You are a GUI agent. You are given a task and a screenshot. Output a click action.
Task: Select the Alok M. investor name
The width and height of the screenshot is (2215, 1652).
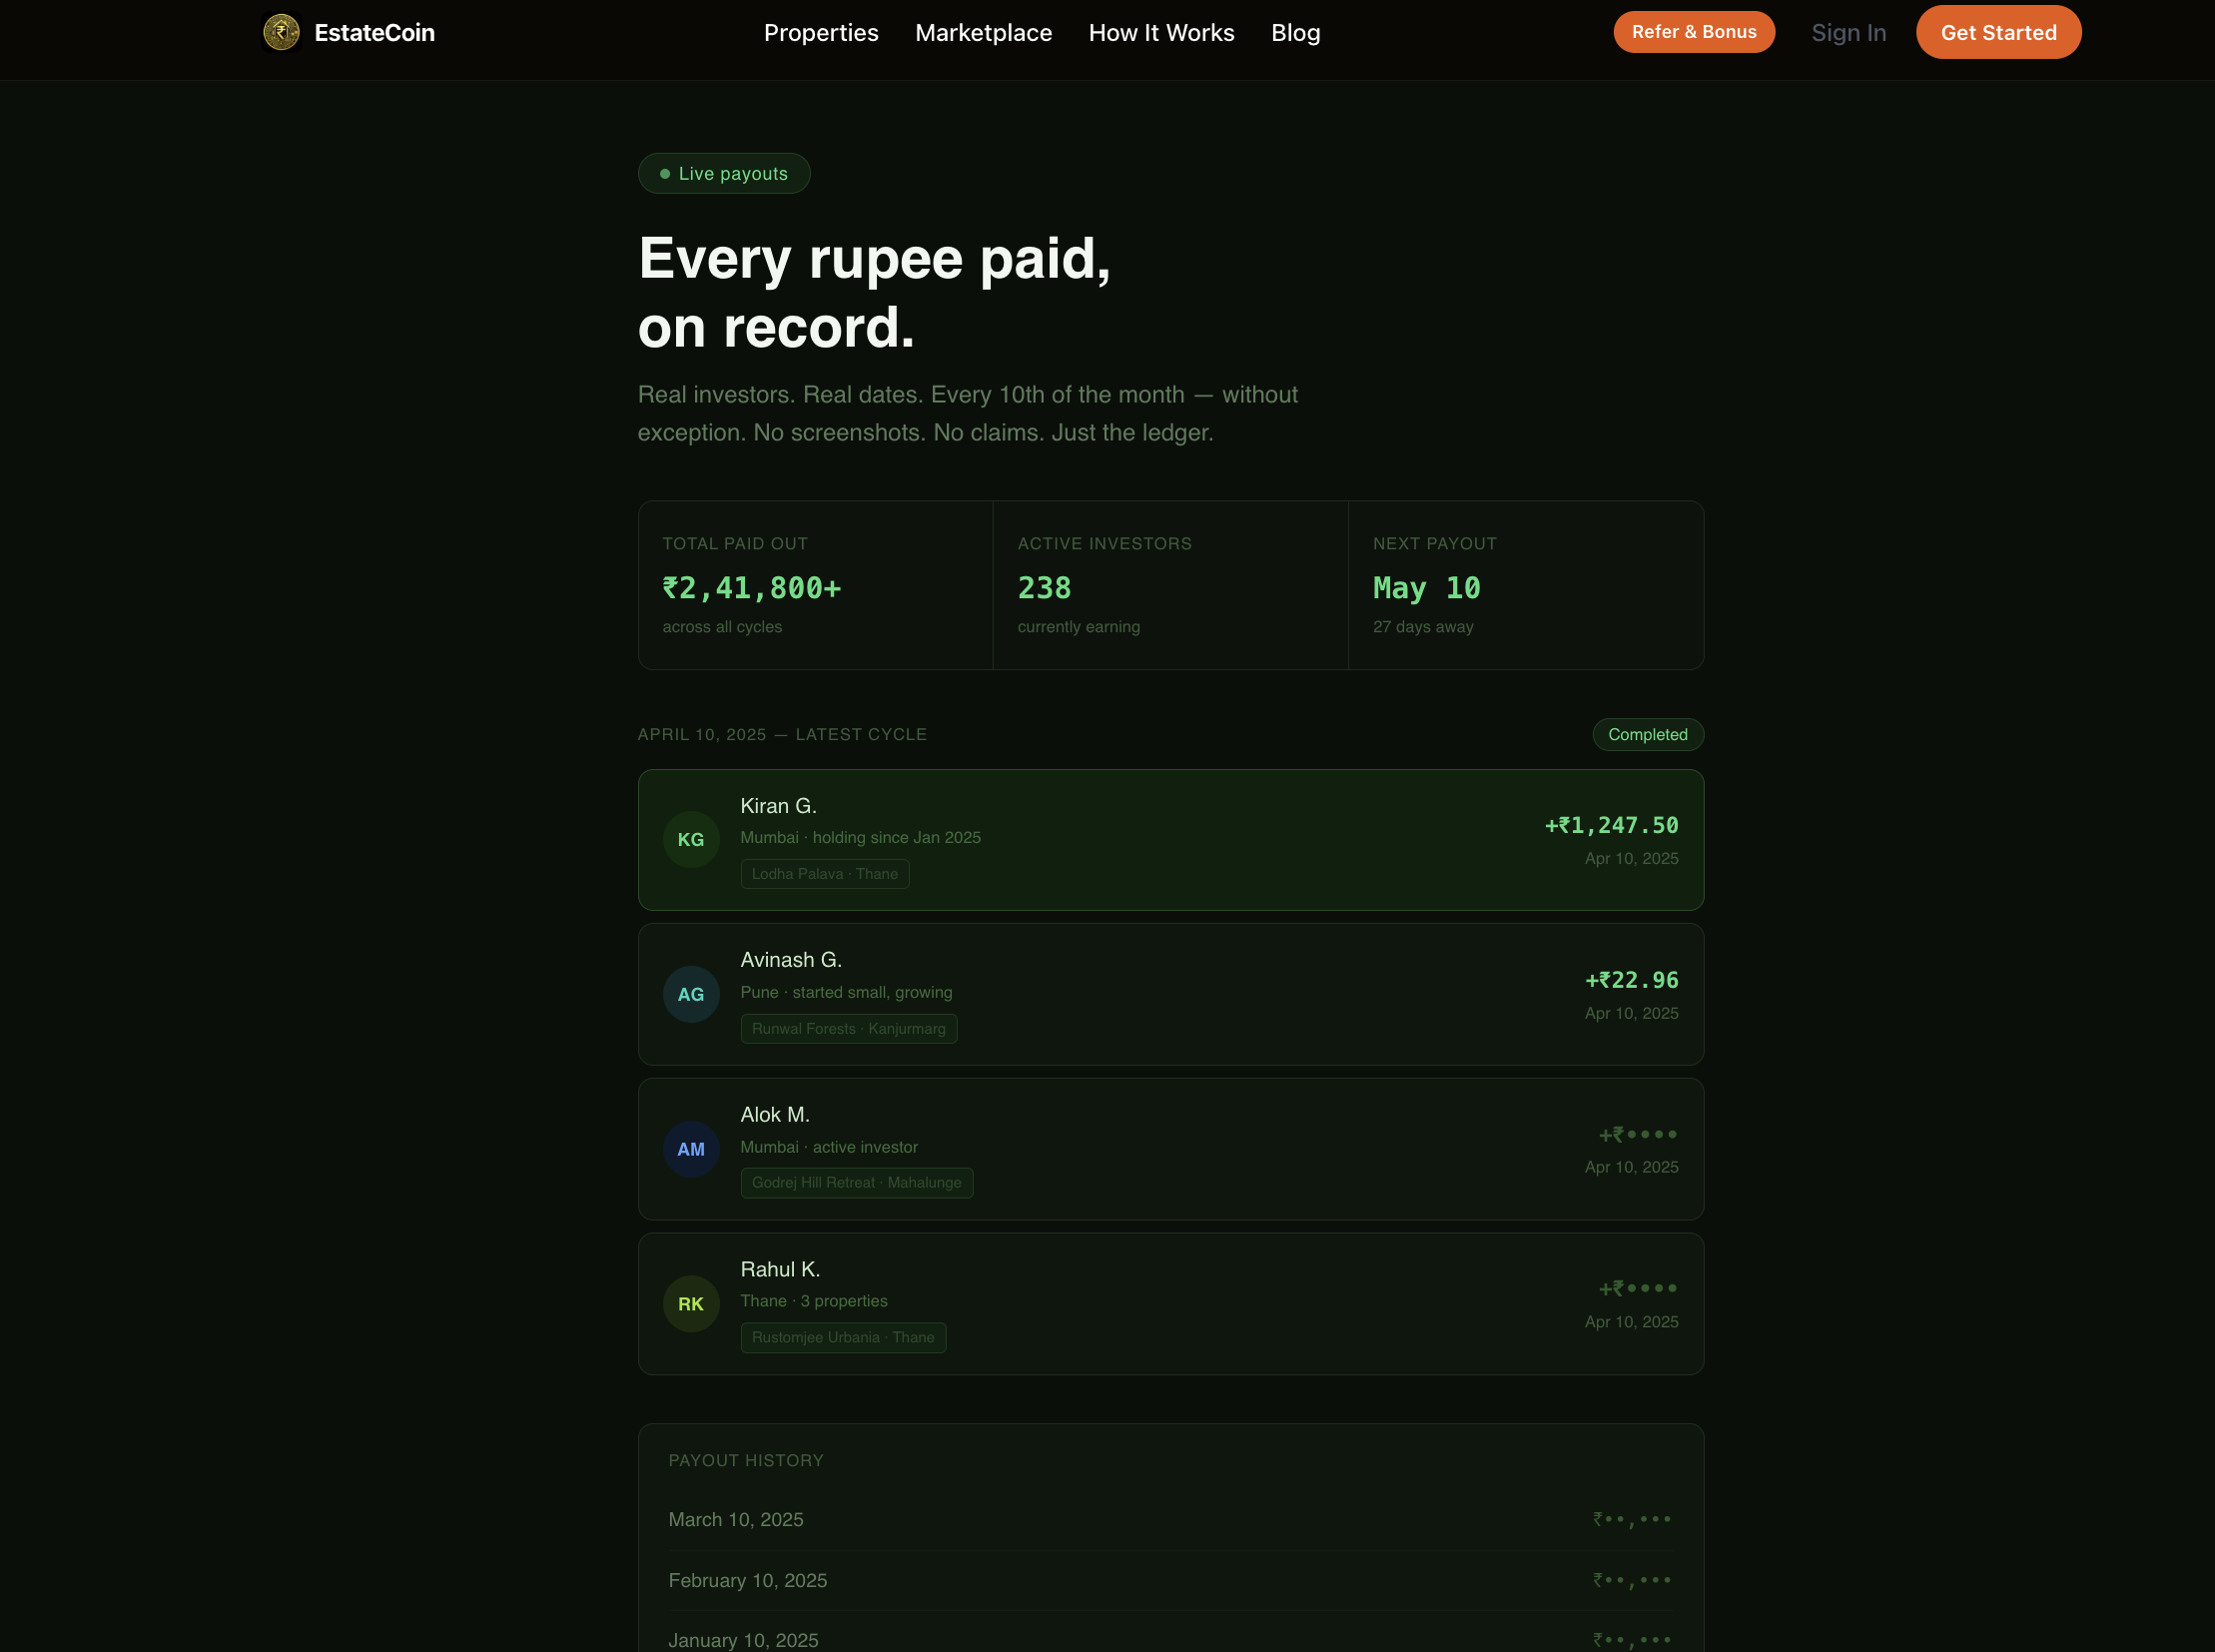[x=775, y=1115]
